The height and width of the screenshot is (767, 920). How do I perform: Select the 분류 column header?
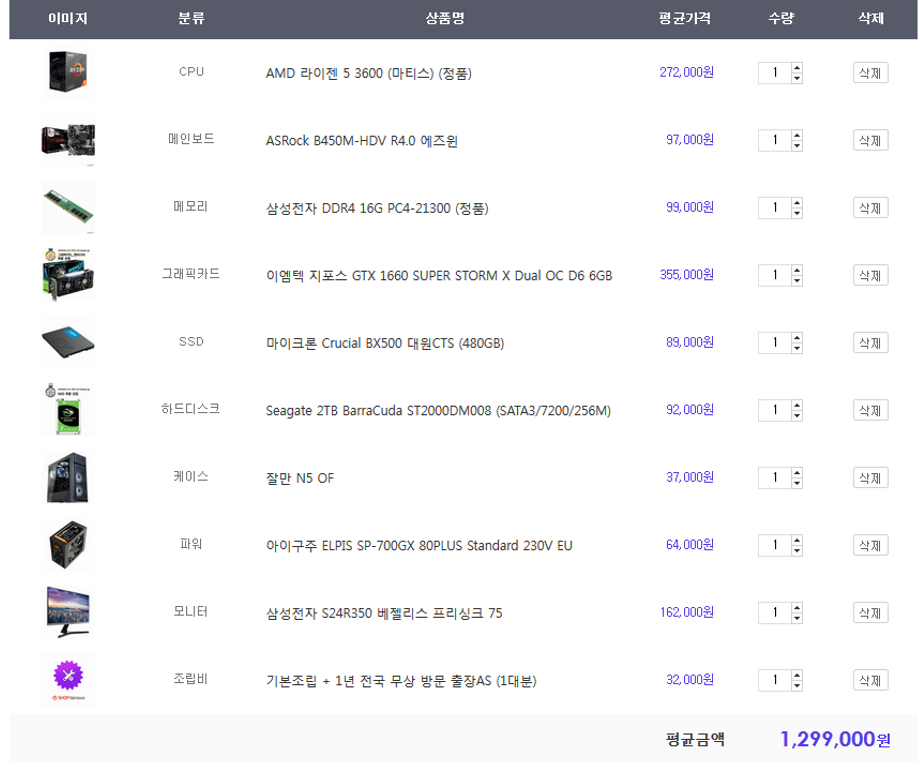point(191,18)
